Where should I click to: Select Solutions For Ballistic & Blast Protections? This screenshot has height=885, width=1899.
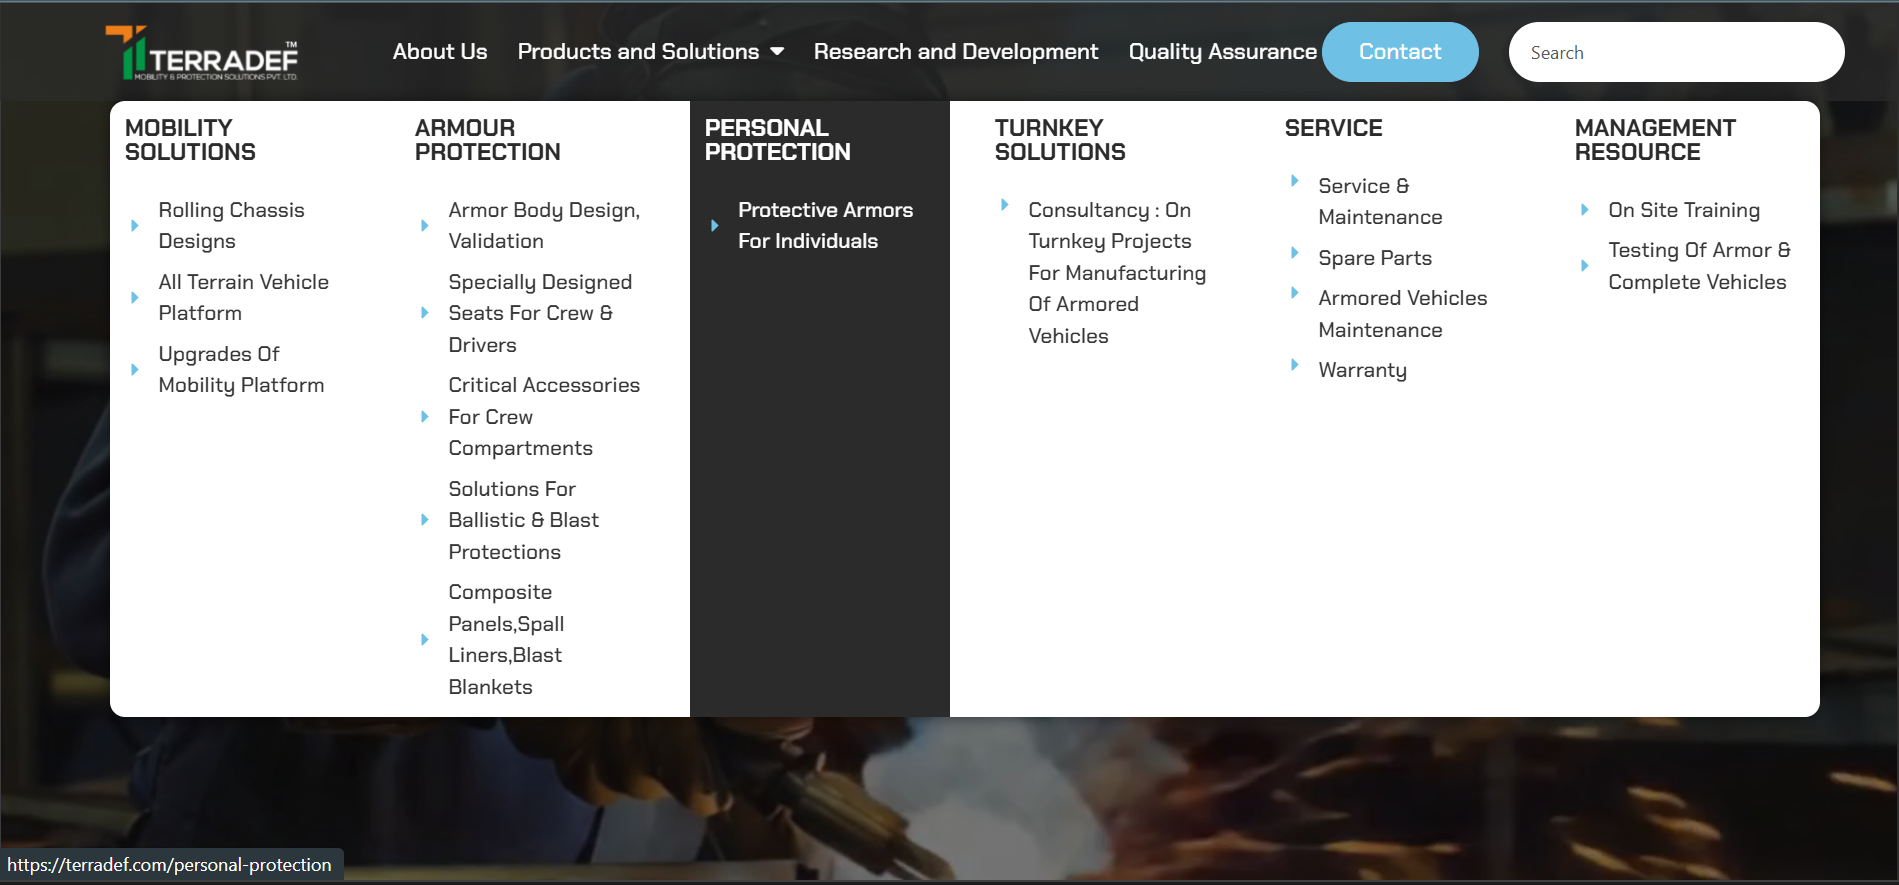523,520
